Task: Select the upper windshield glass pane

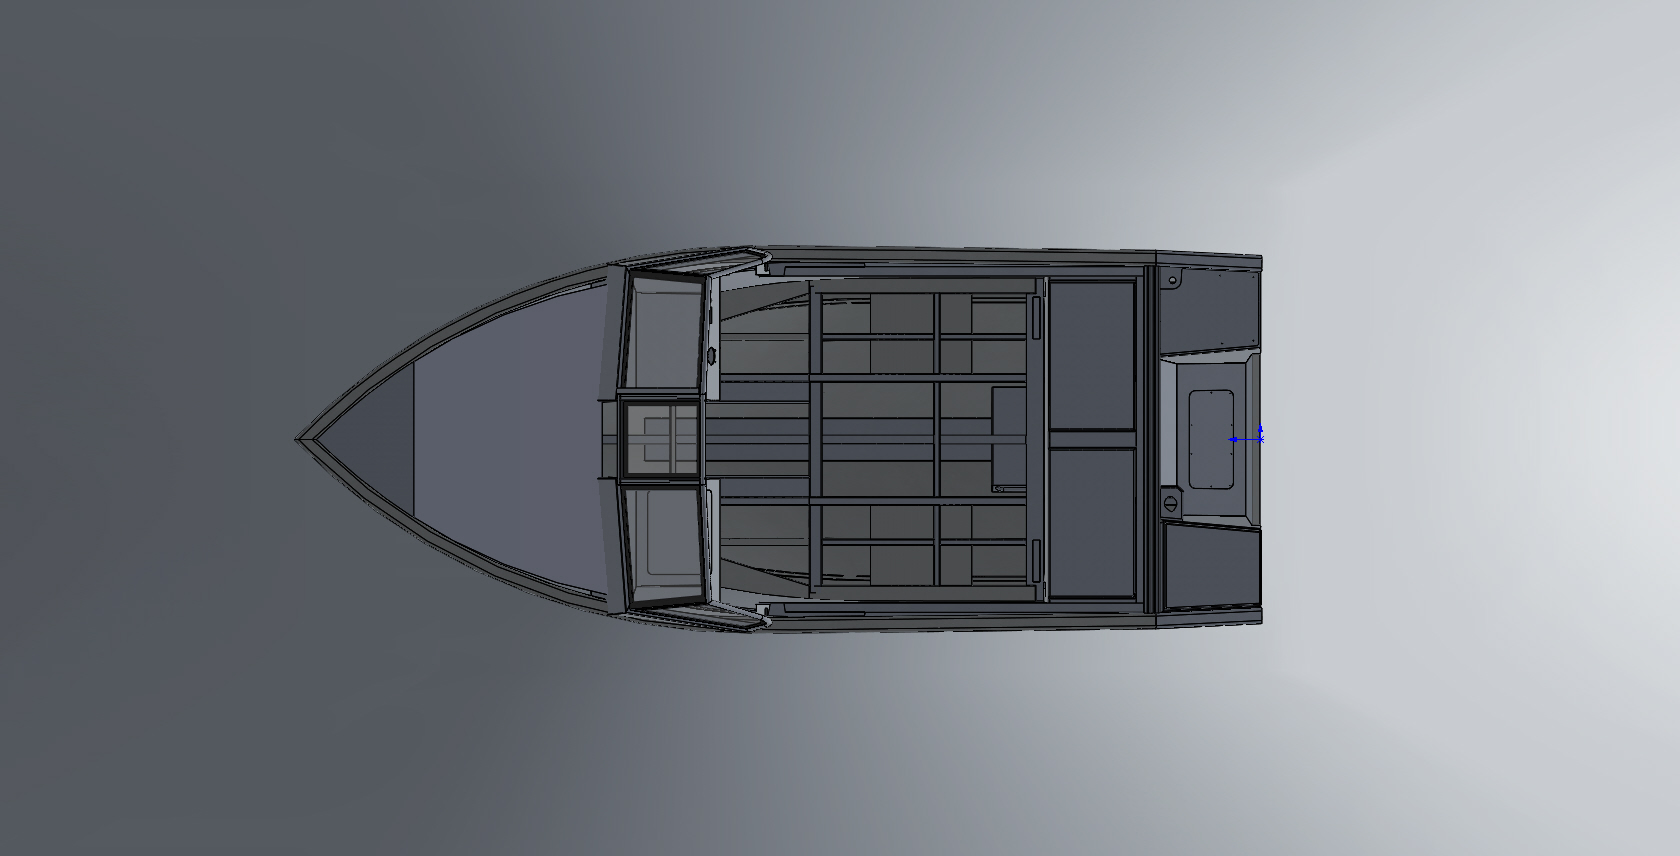Action: [662, 333]
